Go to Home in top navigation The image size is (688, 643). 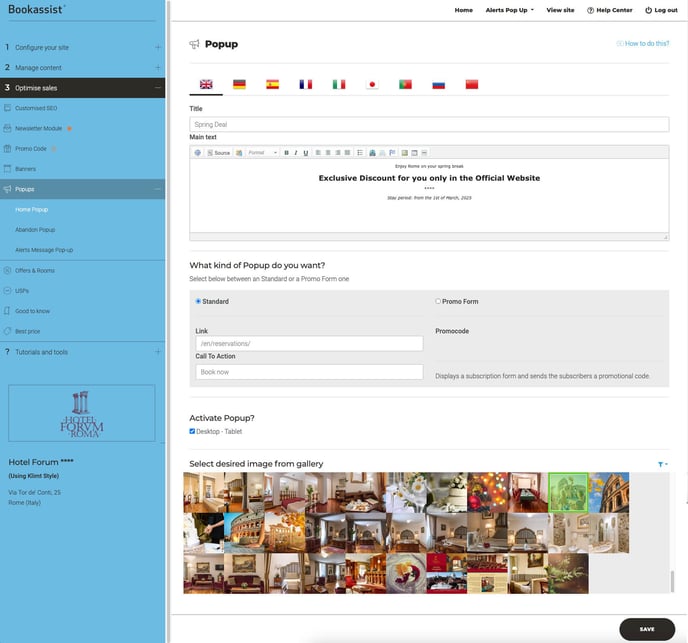463,10
